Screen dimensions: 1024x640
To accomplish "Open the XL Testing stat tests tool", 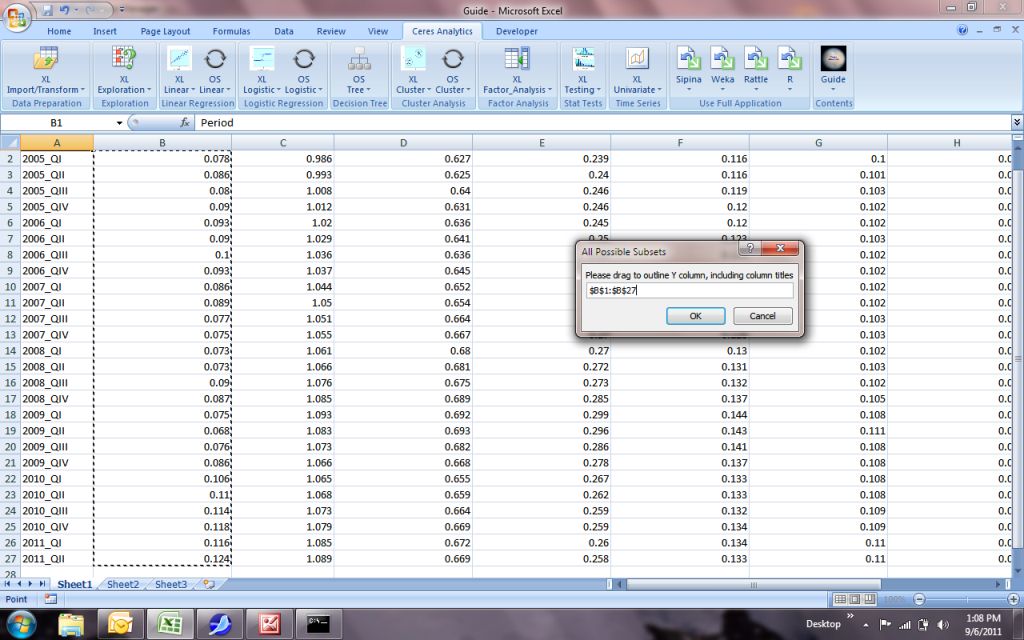I will [583, 70].
